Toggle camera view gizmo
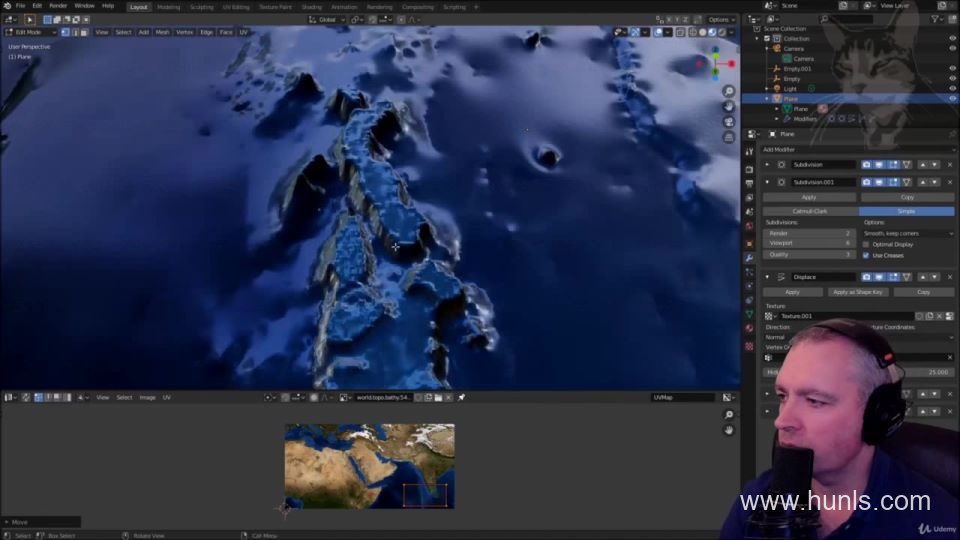 point(729,122)
